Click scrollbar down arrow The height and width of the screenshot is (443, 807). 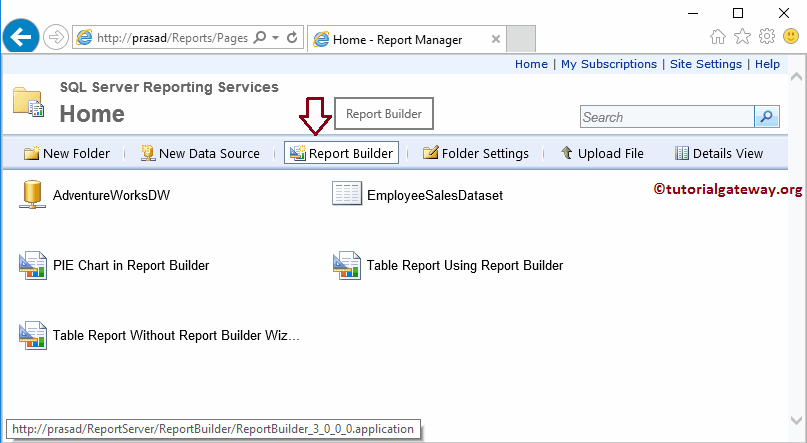(x=796, y=420)
